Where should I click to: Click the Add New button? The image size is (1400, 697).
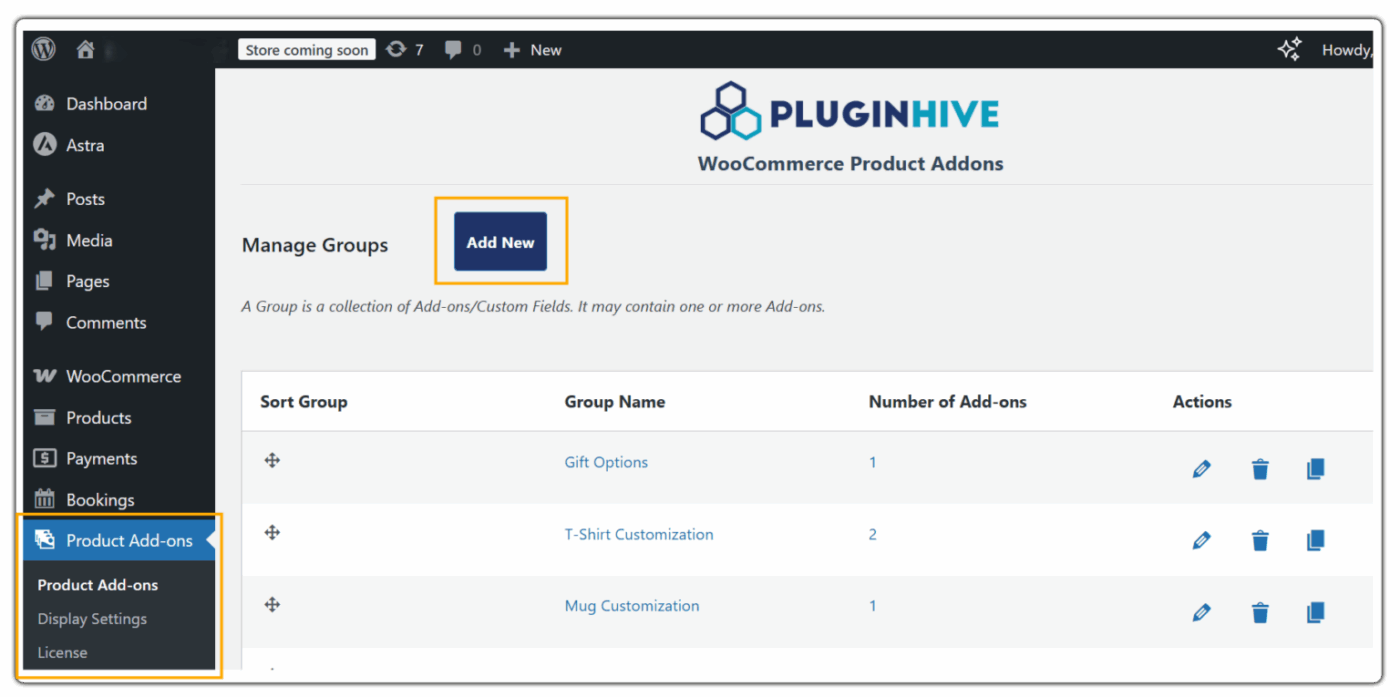pos(500,241)
